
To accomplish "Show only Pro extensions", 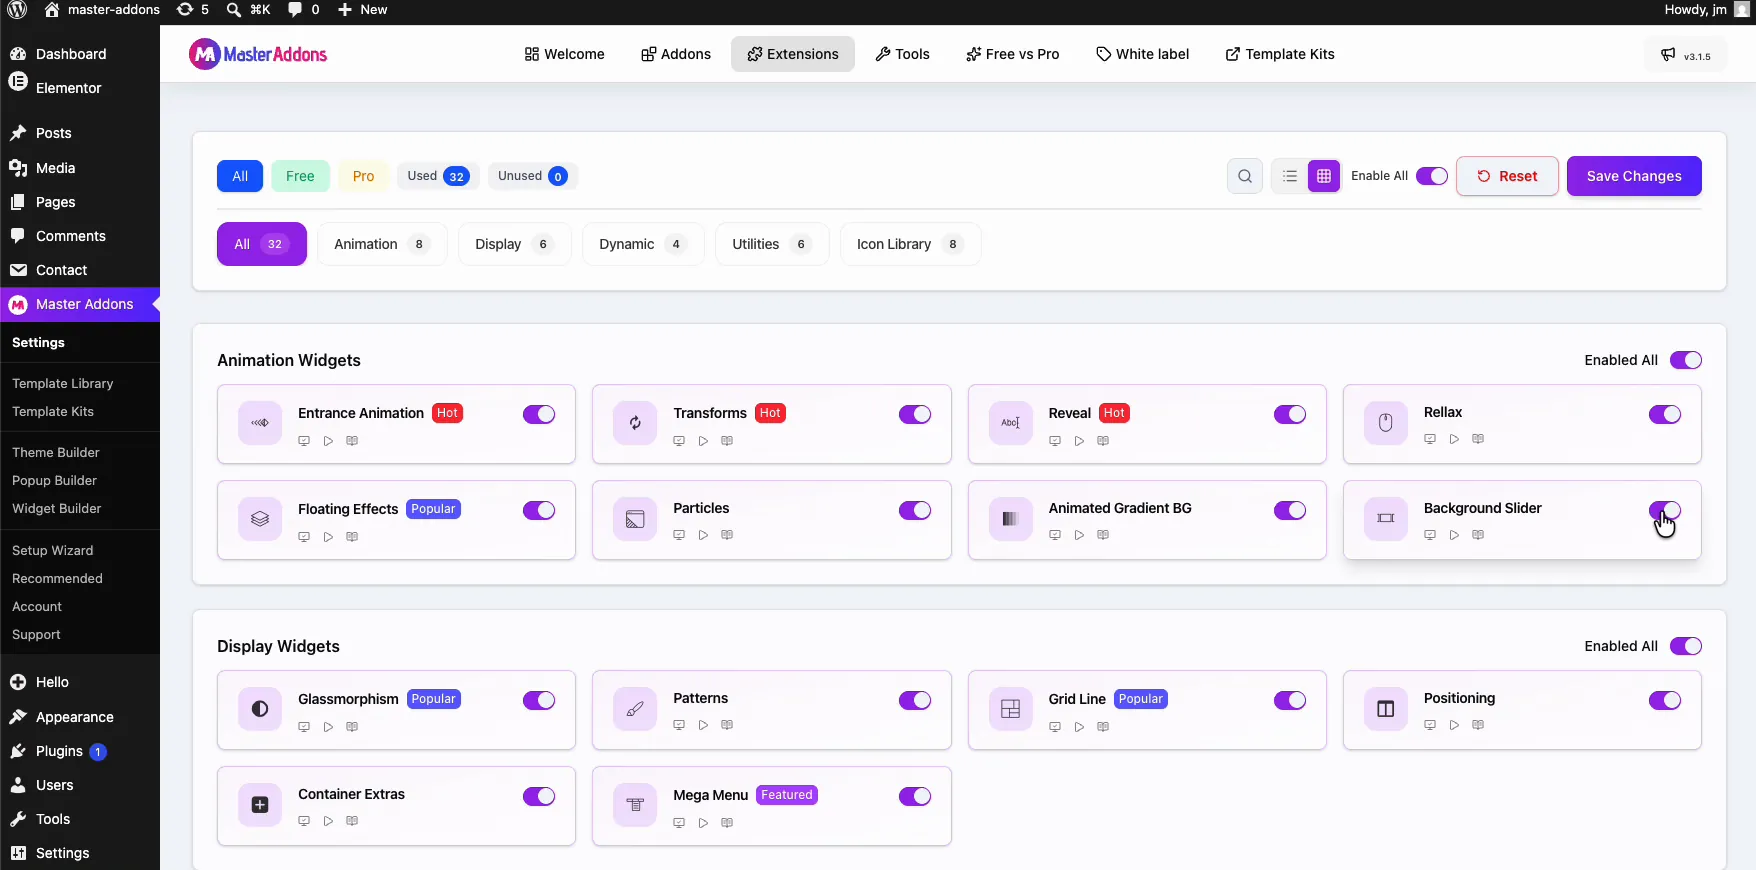I will [x=363, y=176].
